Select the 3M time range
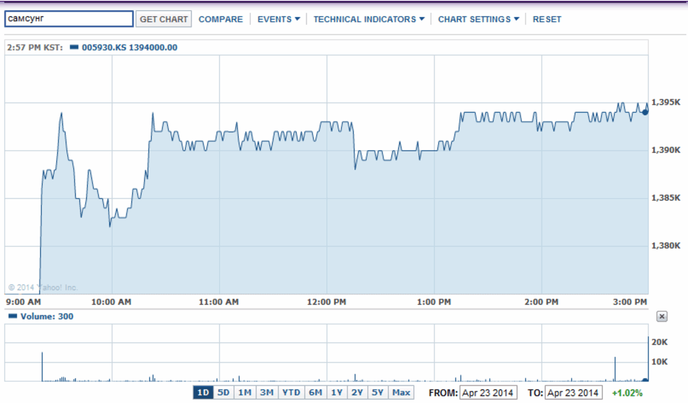Viewport: 688px width, 403px height. coord(266,392)
